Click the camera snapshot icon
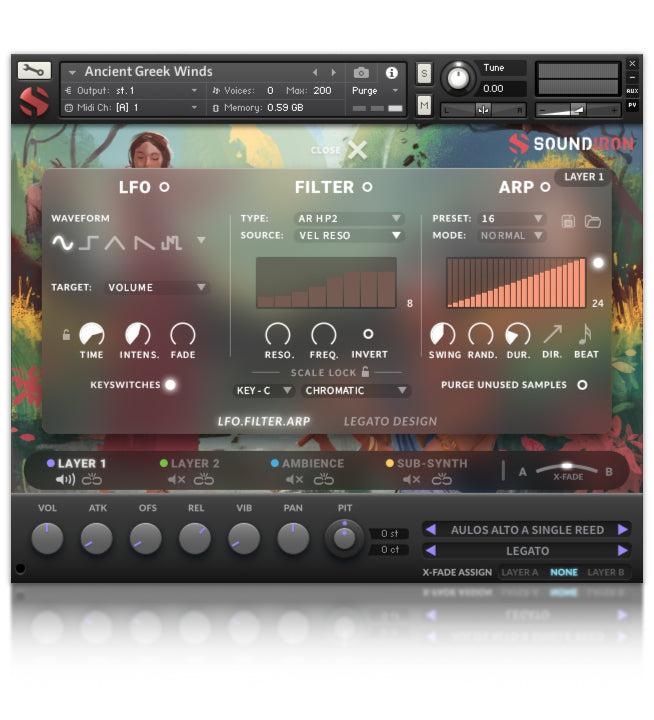This screenshot has height=720, width=654. click(x=361, y=73)
